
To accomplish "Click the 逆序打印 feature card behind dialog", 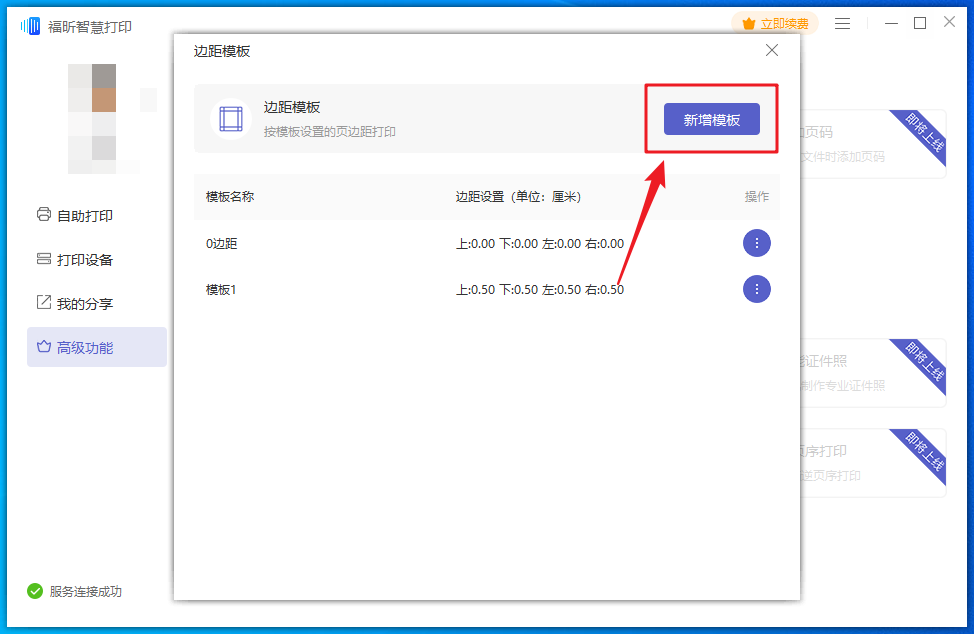I will 872,463.
